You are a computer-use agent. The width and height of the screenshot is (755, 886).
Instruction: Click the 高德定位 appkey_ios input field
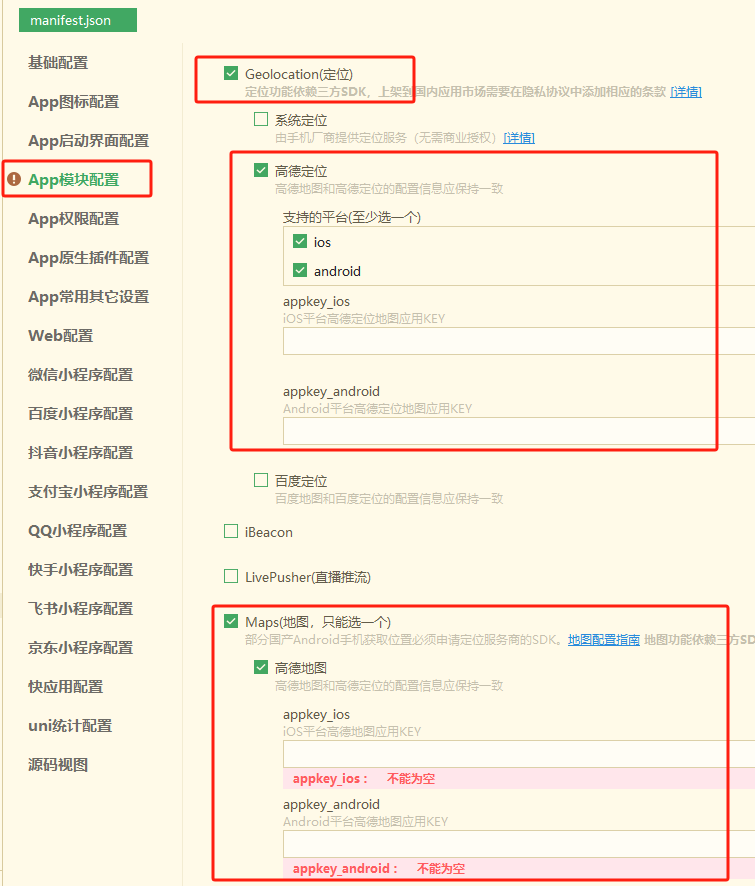point(518,342)
